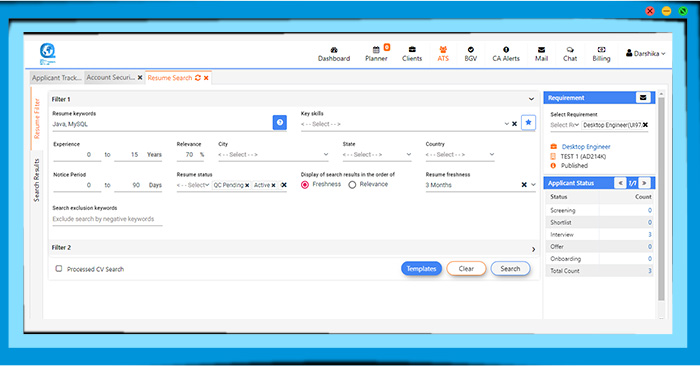Click the Search exclusion keywords field

107,219
